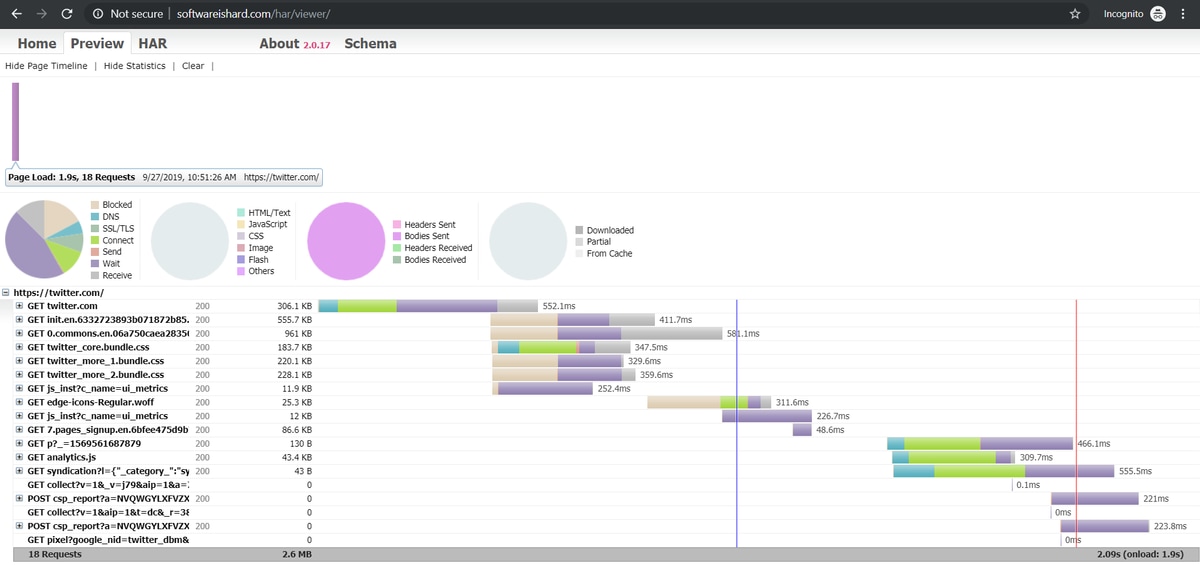Click the twitter.com 552.1ms waterfall bar

pyautogui.click(x=428, y=306)
